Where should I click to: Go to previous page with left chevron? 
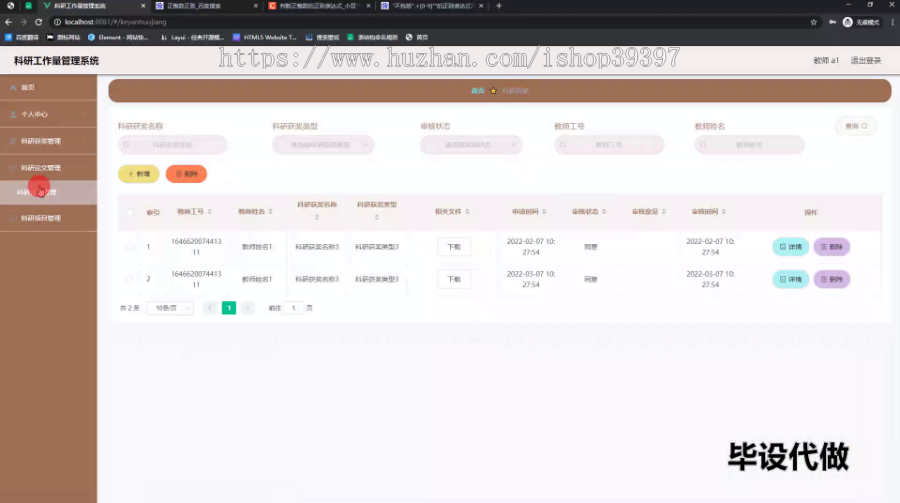pos(210,308)
